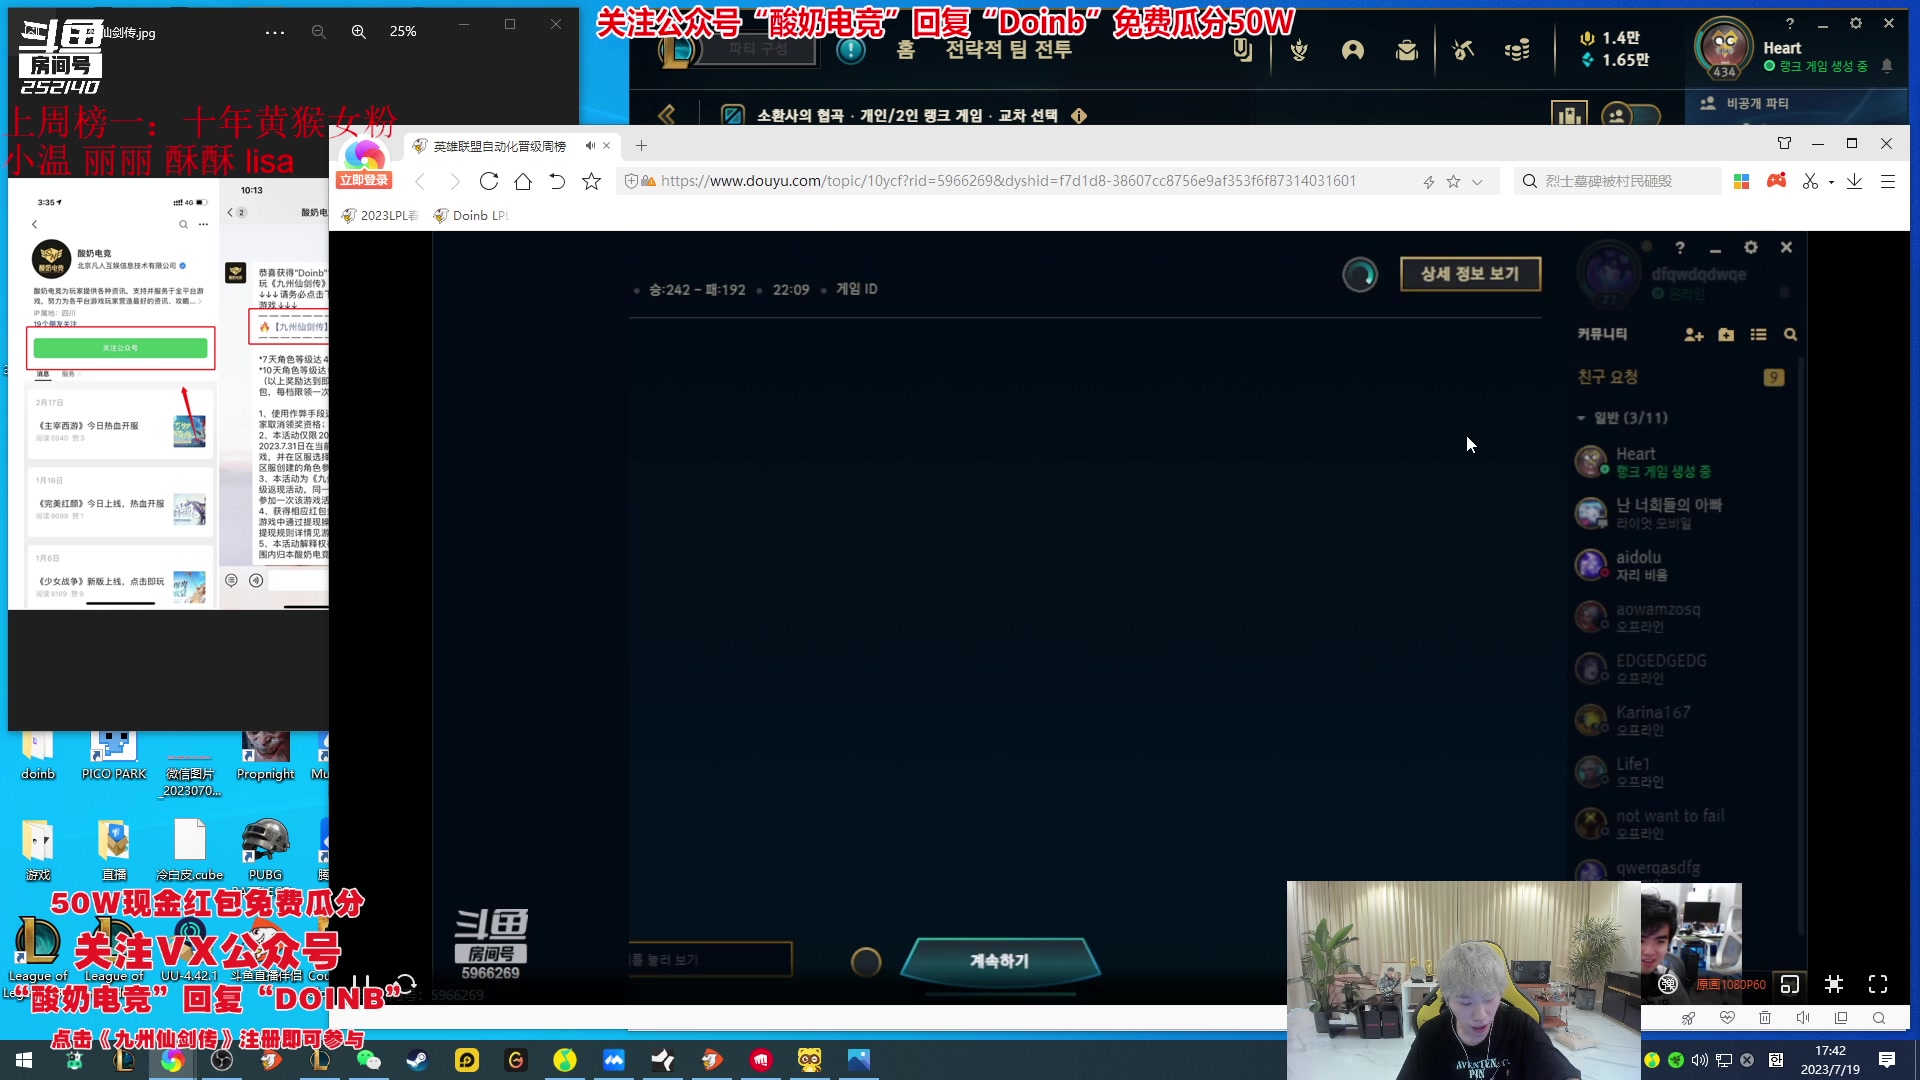Screen dimensions: 1920x1080
Task: Open Steam from the taskbar
Action: (417, 1060)
